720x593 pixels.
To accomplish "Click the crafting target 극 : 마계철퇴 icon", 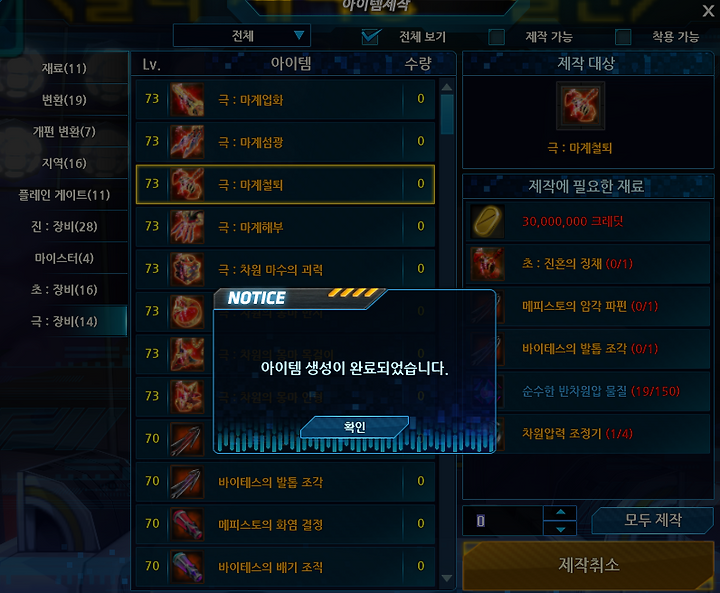I will pos(580,106).
